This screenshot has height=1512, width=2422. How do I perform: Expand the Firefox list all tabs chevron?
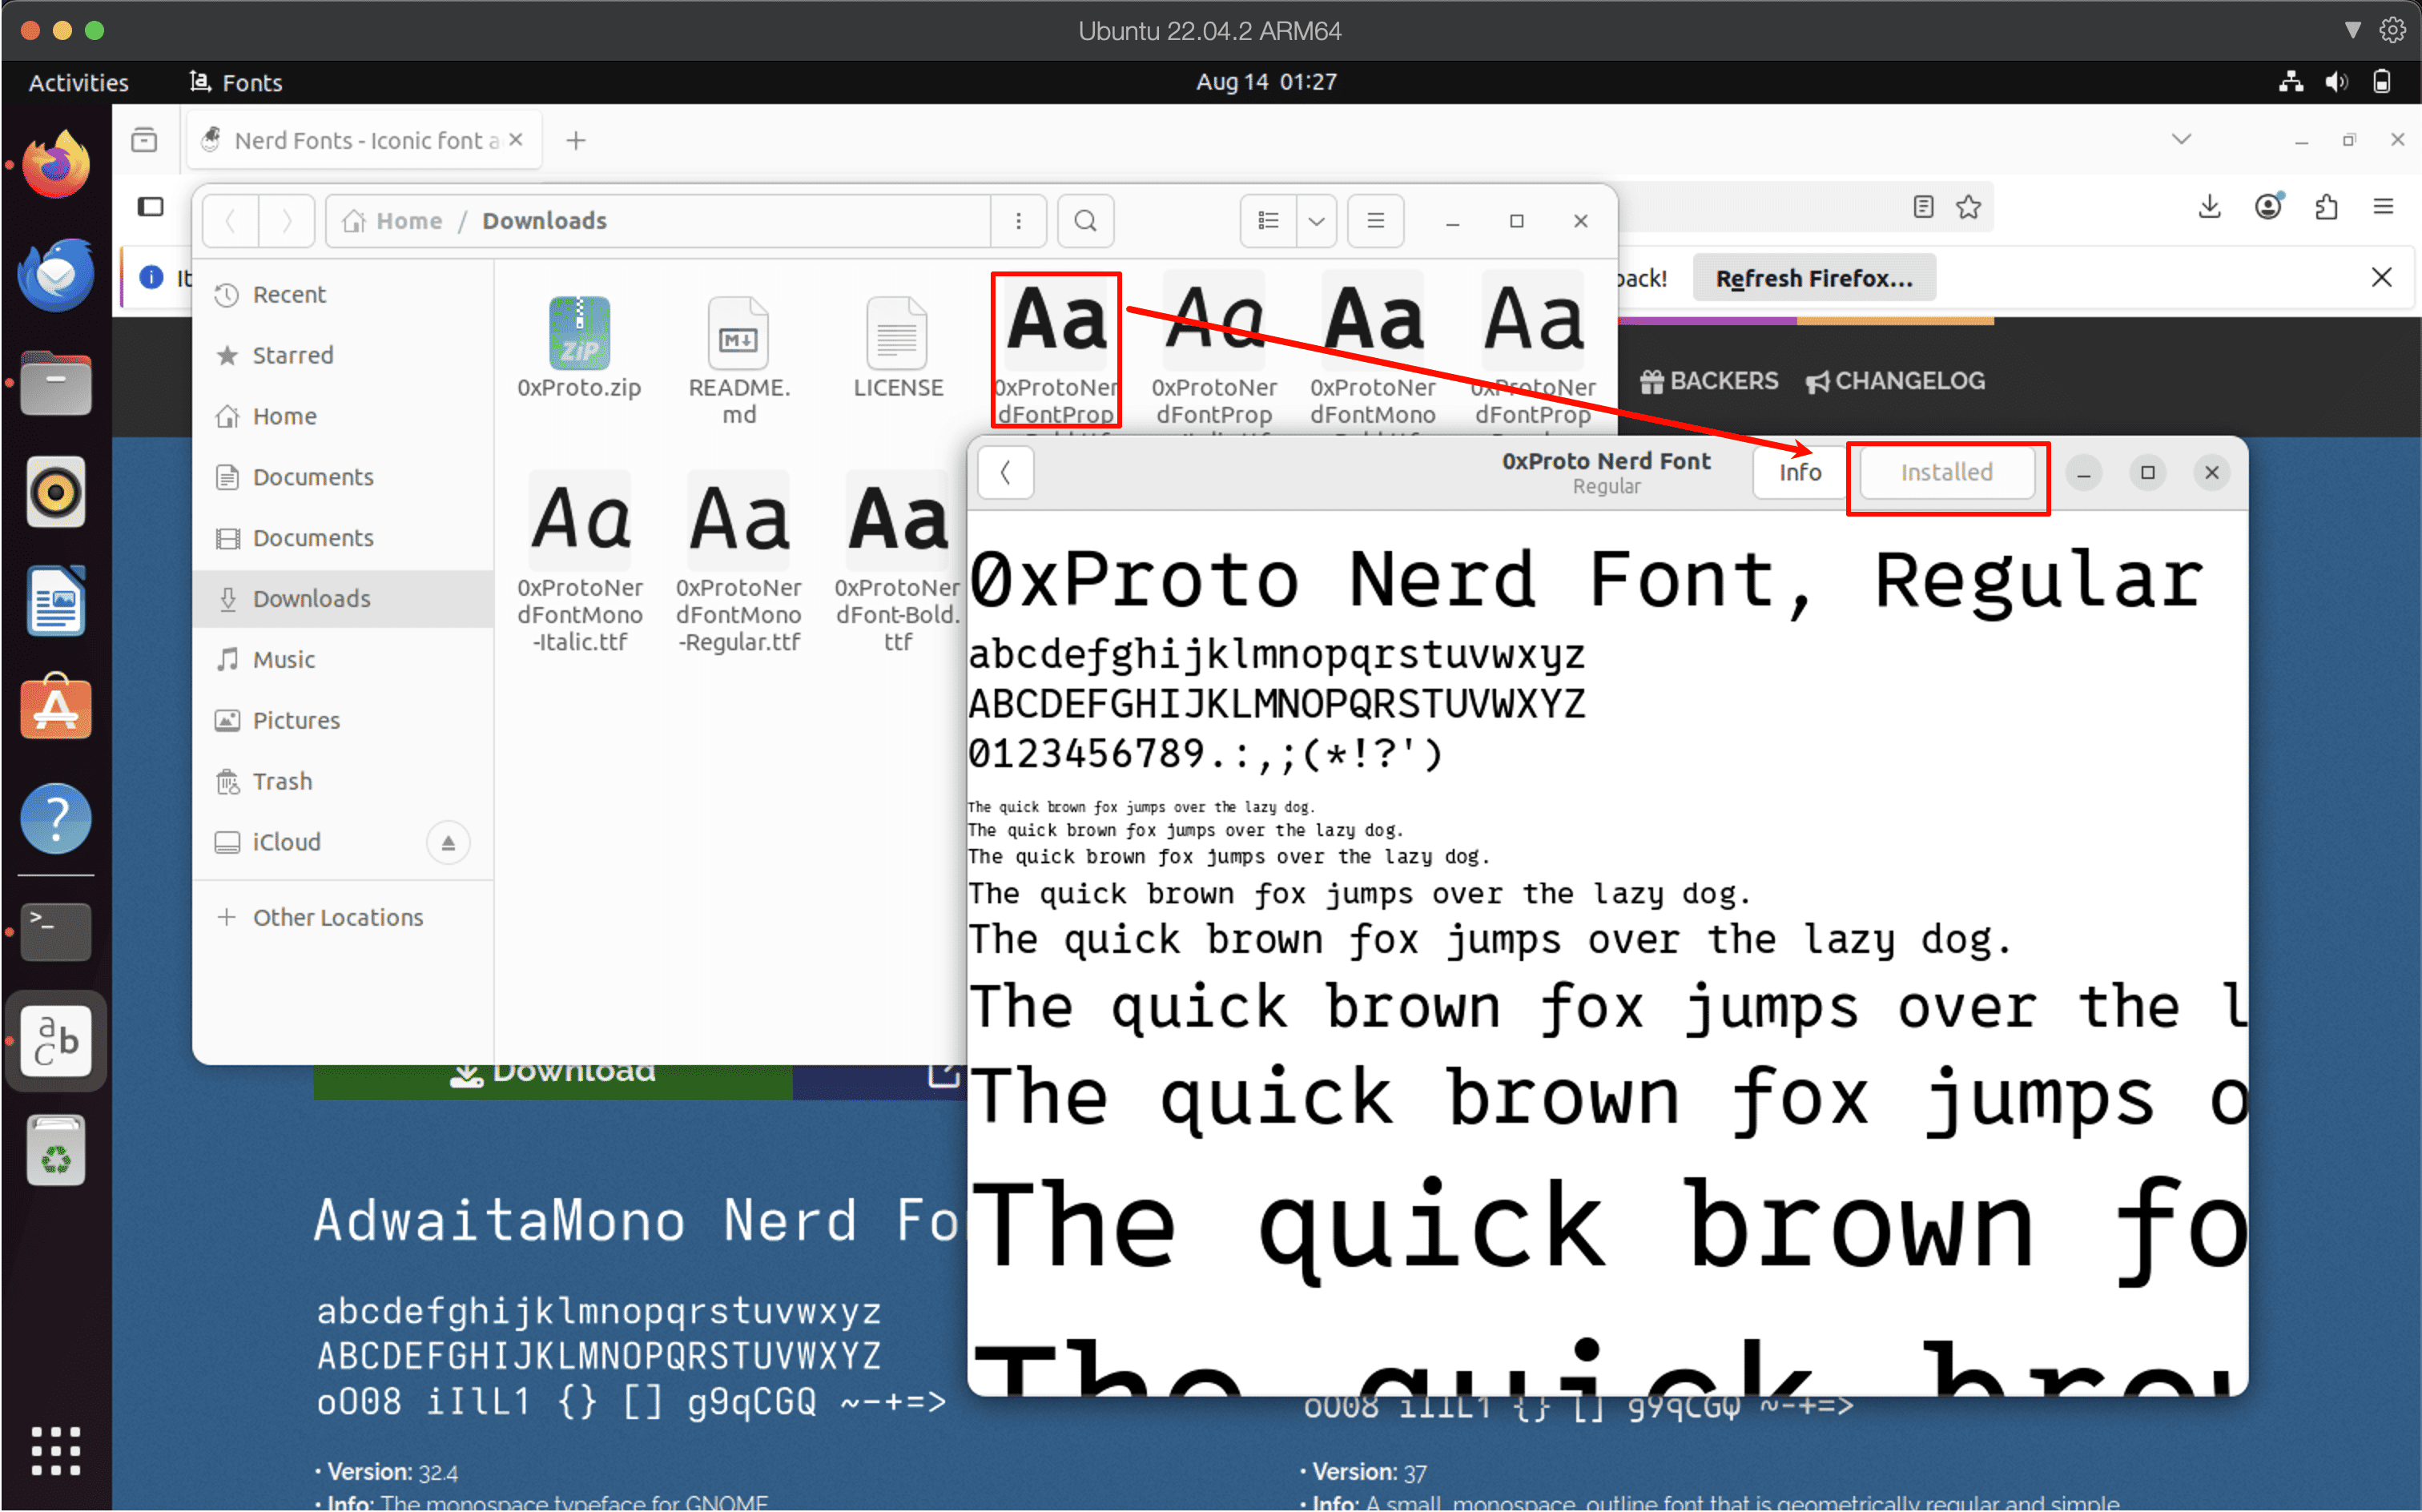[x=2181, y=140]
